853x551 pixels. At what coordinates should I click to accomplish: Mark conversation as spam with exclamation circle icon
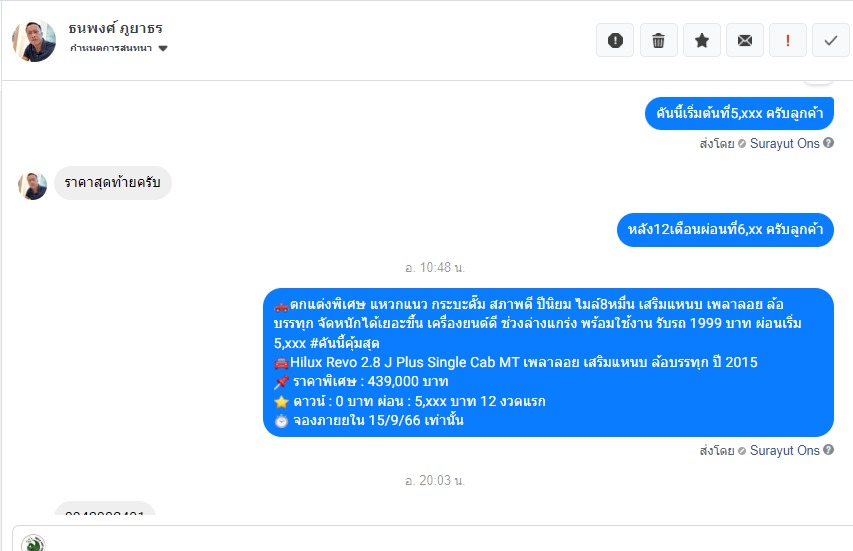pos(615,40)
